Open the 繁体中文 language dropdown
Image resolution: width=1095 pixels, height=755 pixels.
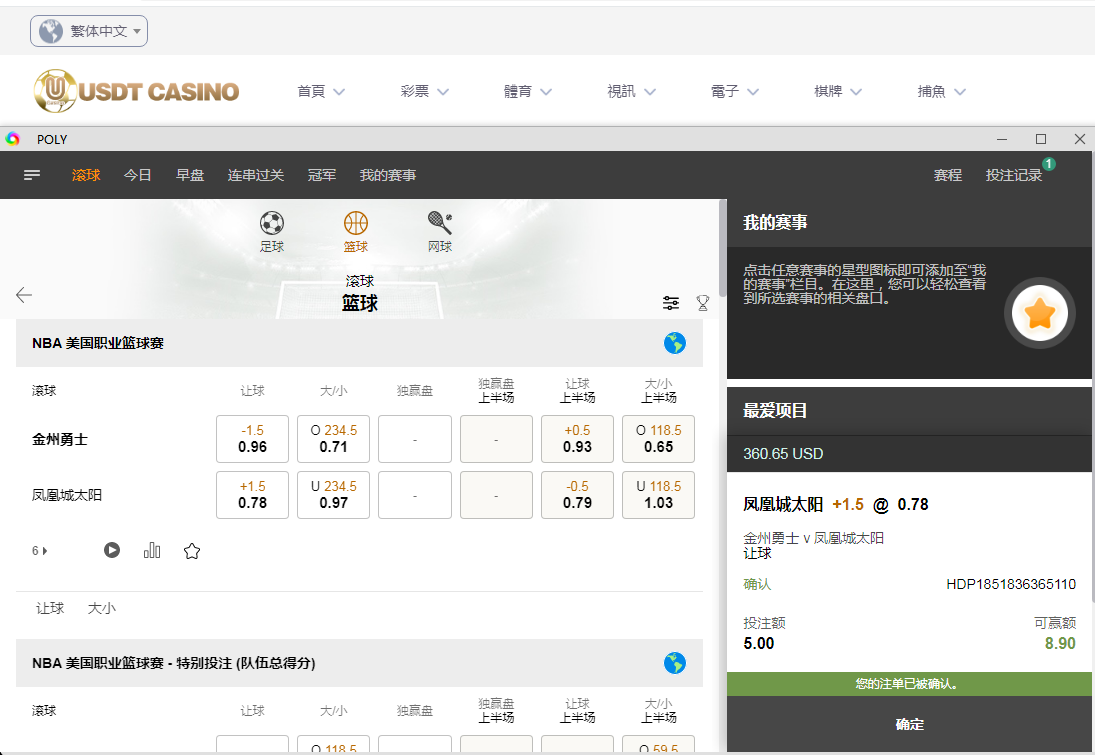pos(89,31)
